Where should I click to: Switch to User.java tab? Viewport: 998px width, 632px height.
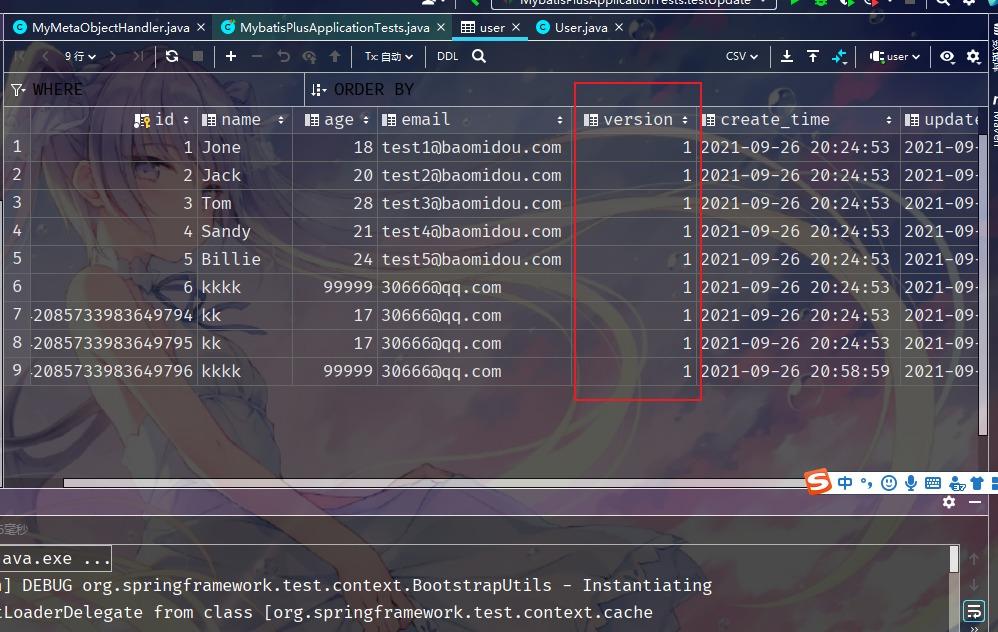point(580,27)
